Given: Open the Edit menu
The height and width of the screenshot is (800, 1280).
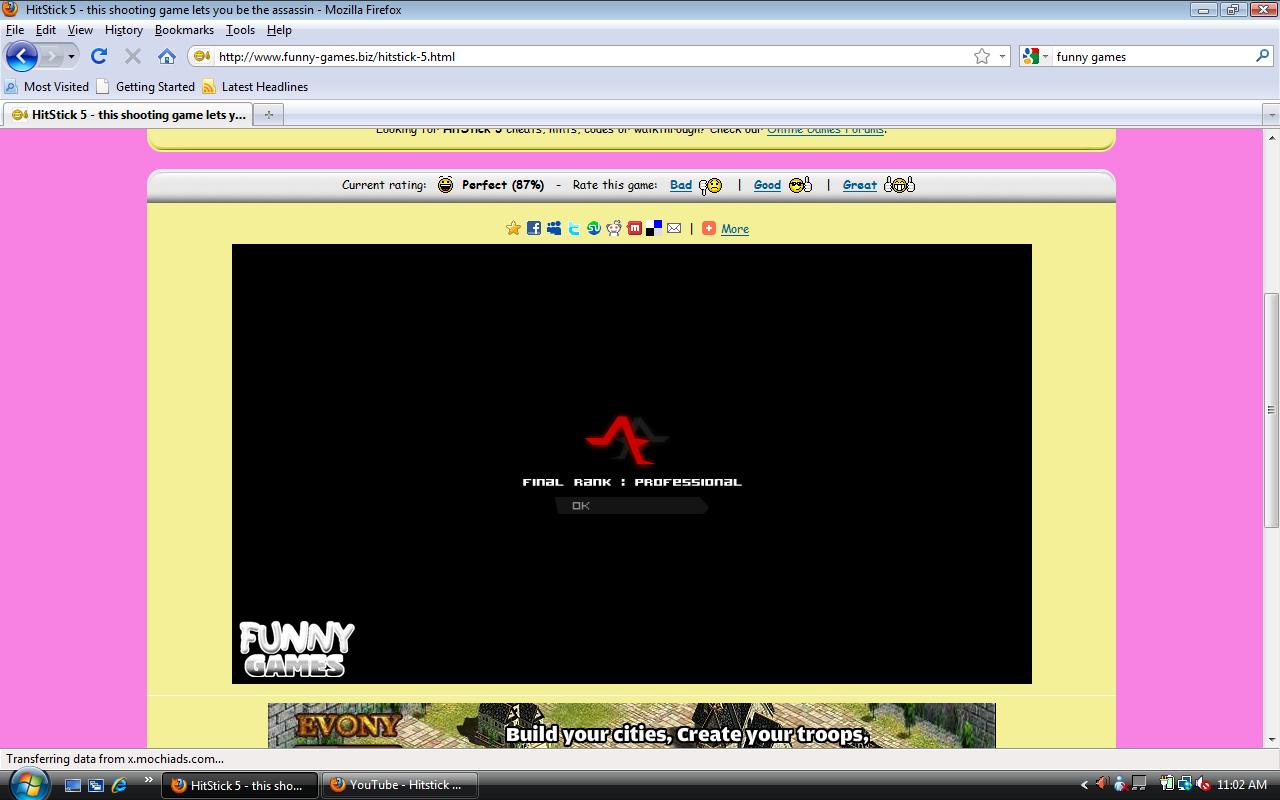Looking at the screenshot, I should point(46,30).
